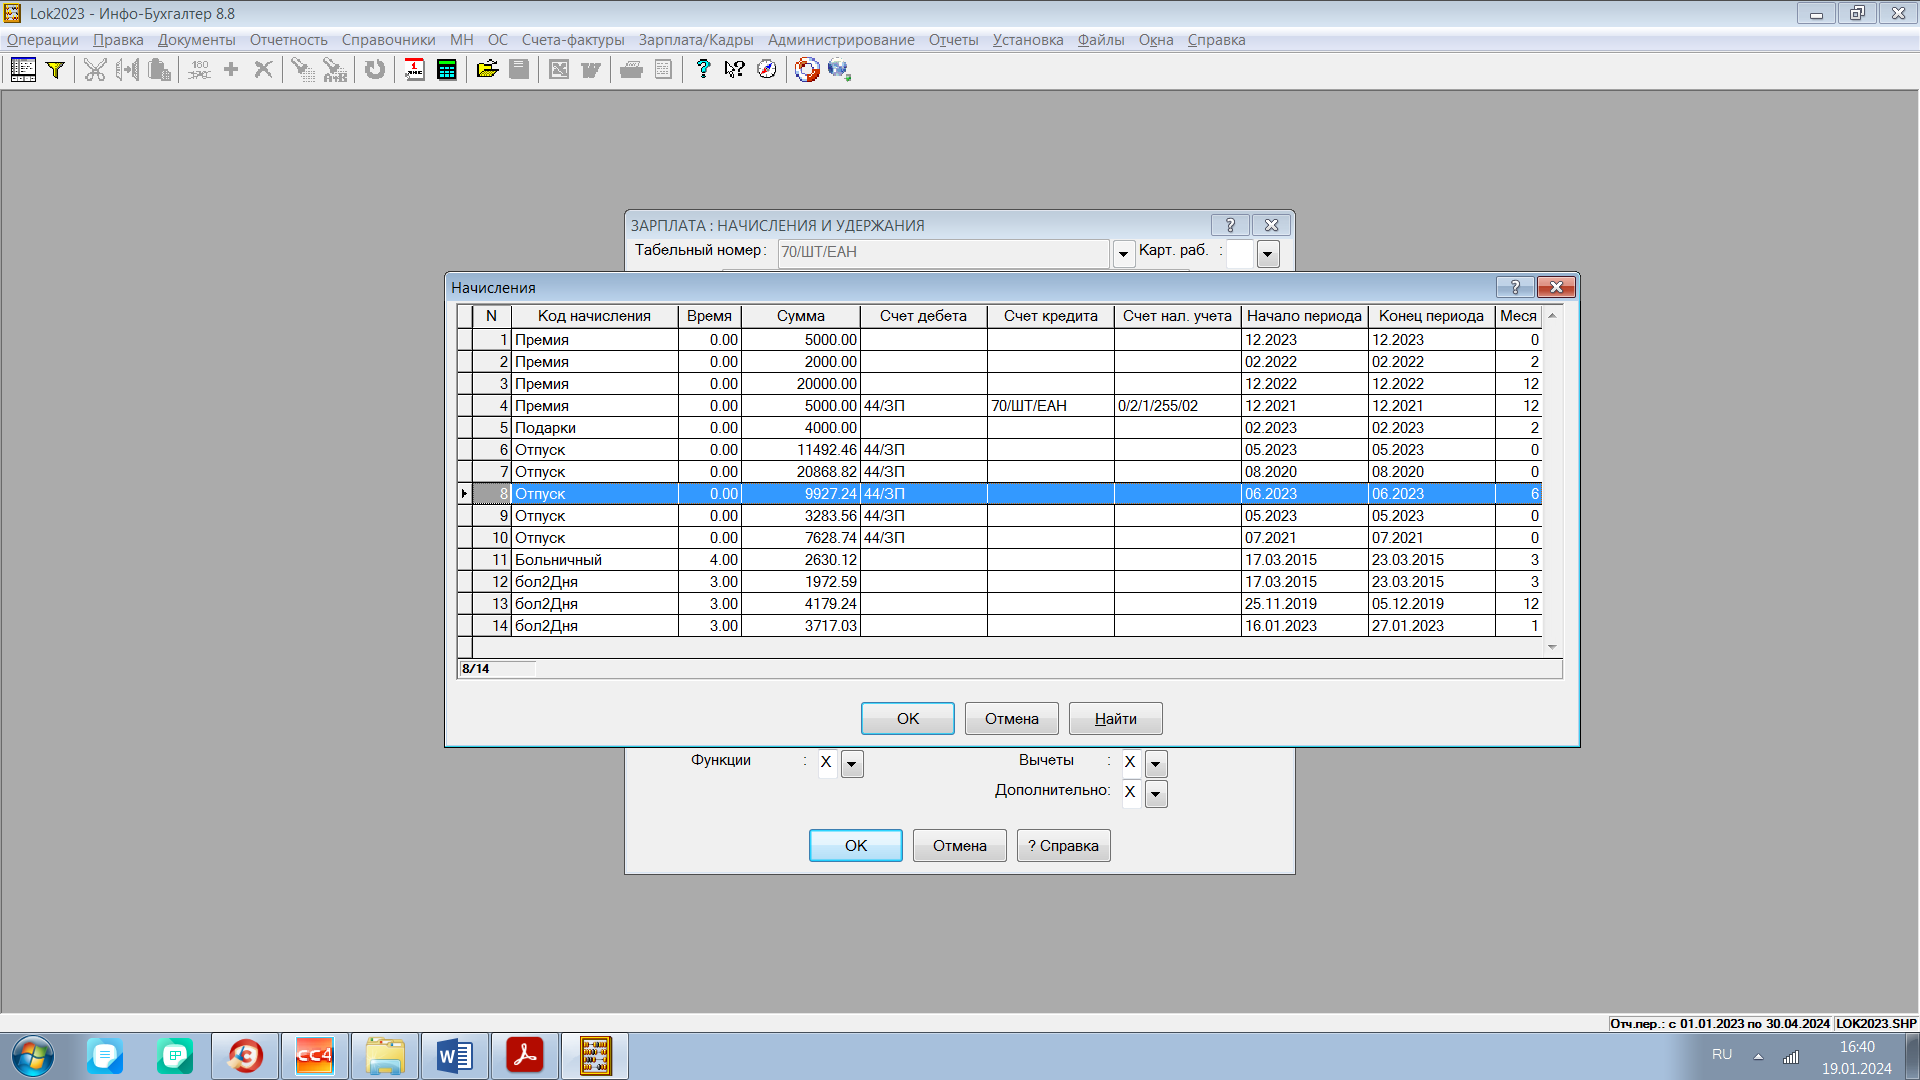Click Отмена in the Зарплата dialog
The width and height of the screenshot is (1920, 1080).
pos(960,846)
